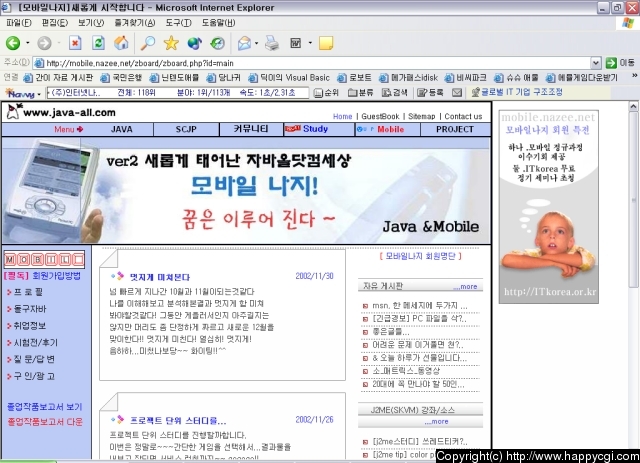
Task: Expand the address bar URL dropdown
Action: [x=596, y=63]
